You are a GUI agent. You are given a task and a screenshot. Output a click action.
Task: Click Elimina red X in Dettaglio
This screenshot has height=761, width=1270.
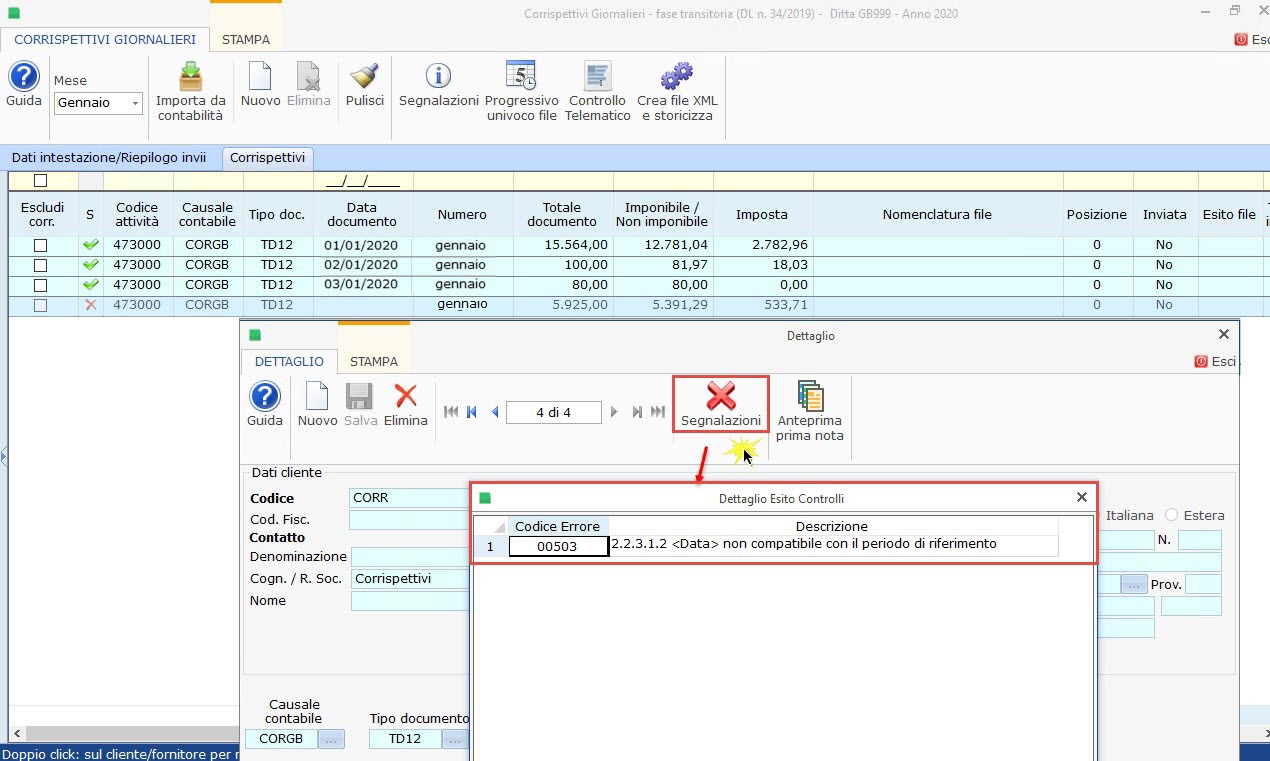[x=405, y=405]
